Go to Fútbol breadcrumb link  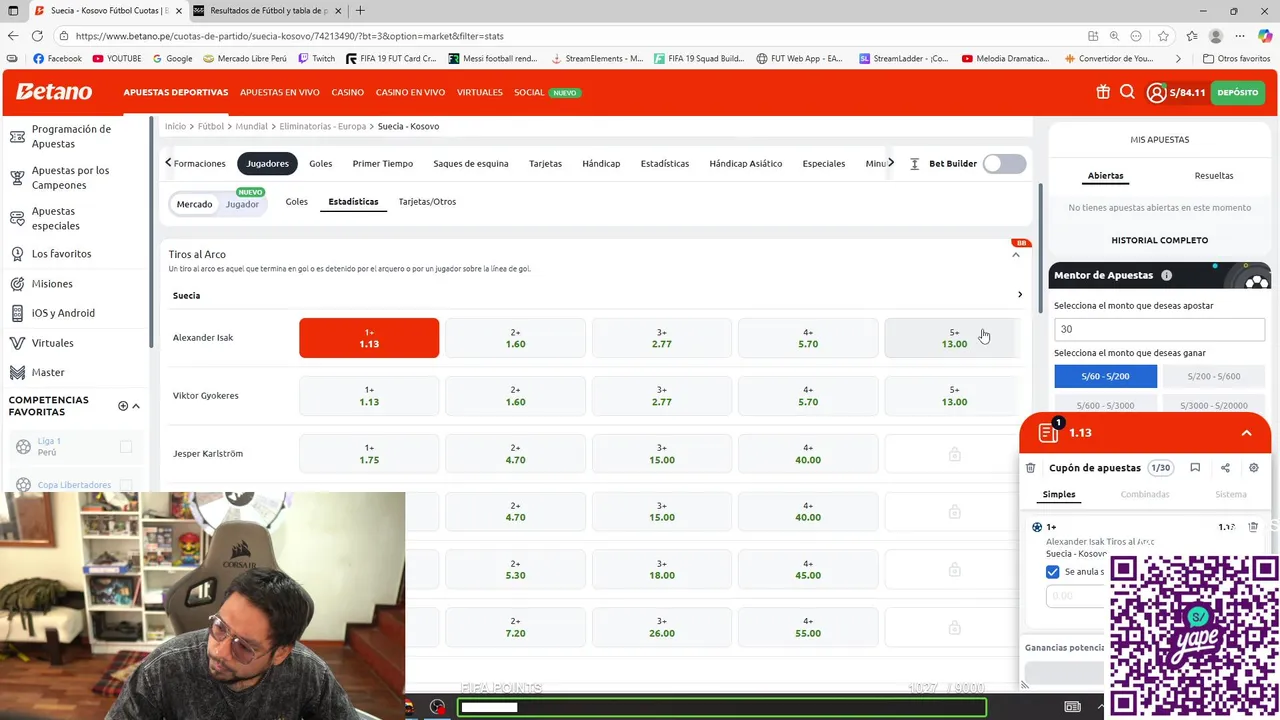coord(210,127)
